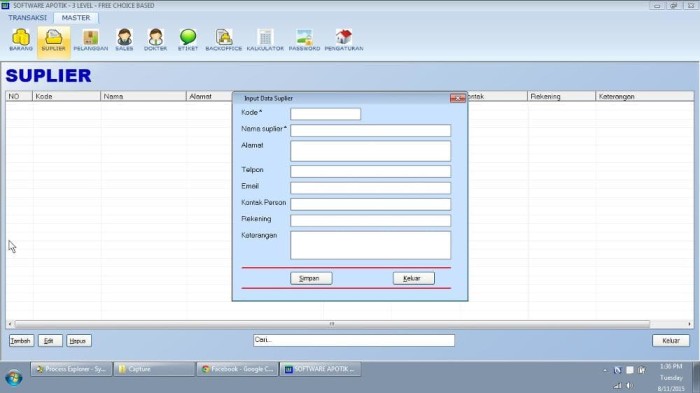Screen dimensions: 700x393
Task: Open the Barang toolbar icon
Action: tap(21, 40)
